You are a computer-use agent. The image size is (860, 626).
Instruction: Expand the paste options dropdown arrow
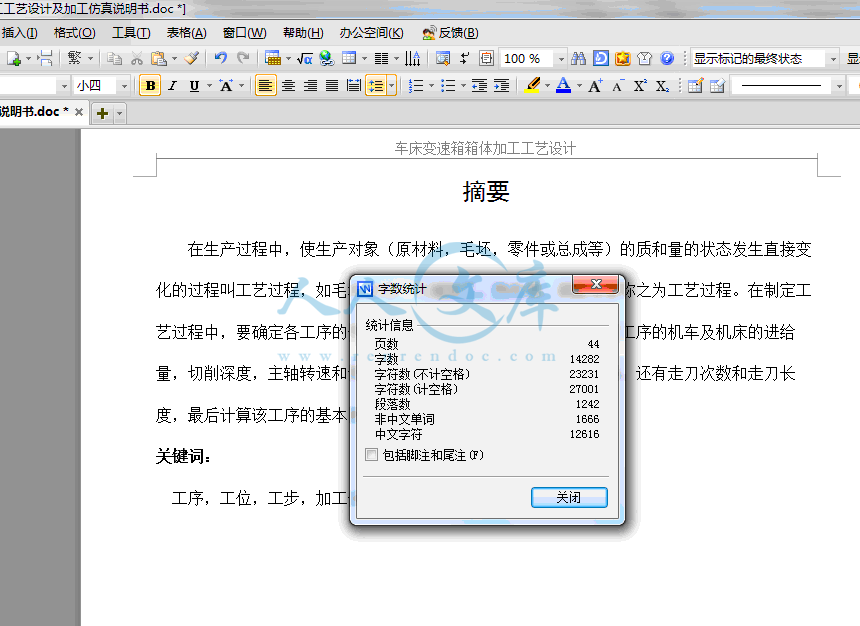174,58
